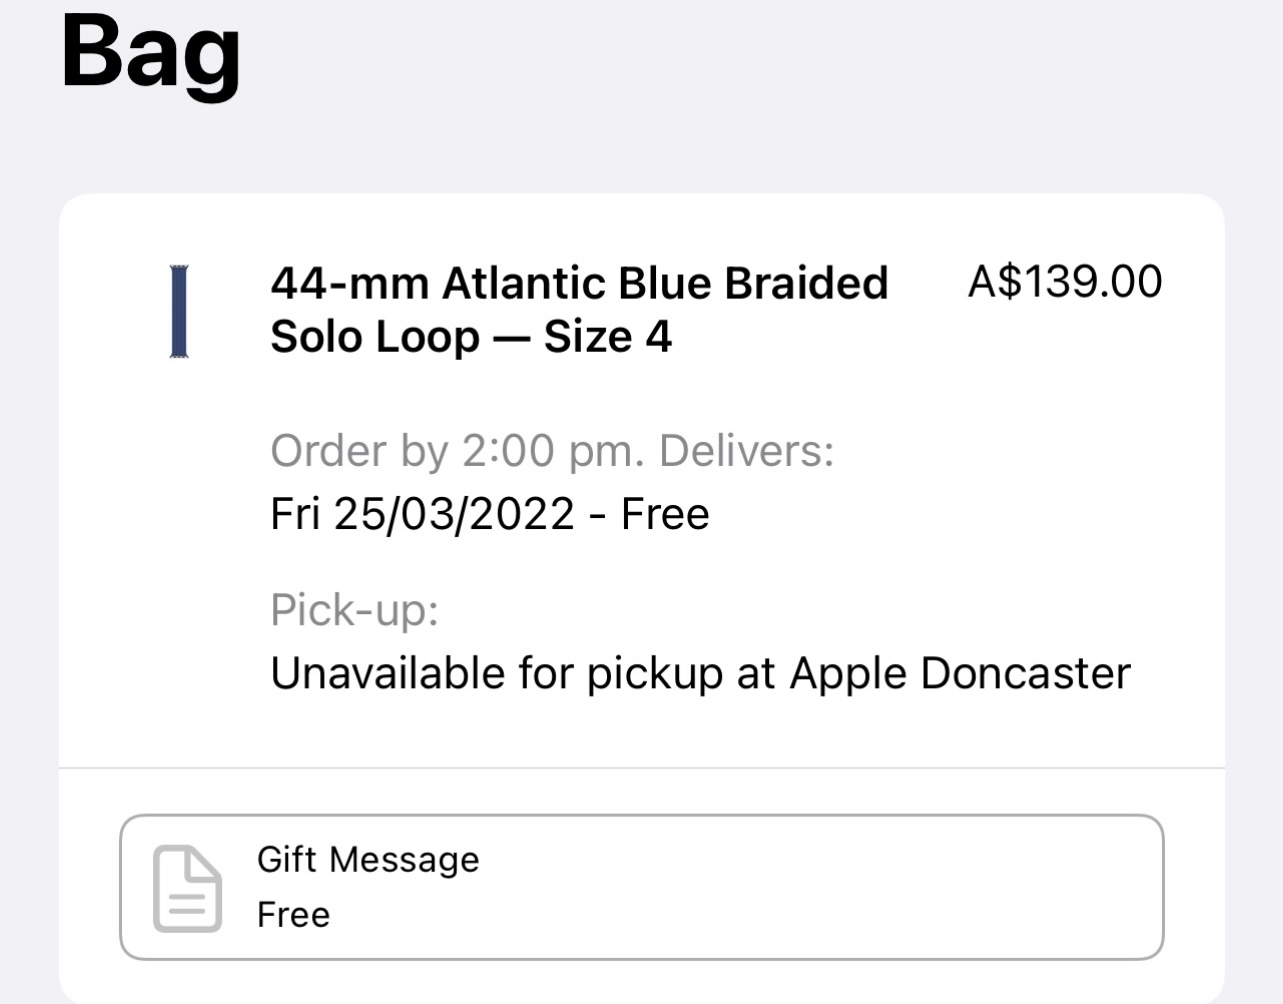This screenshot has width=1283, height=1004.
Task: Tap the 'Gift Message' text label
Action: pos(368,860)
